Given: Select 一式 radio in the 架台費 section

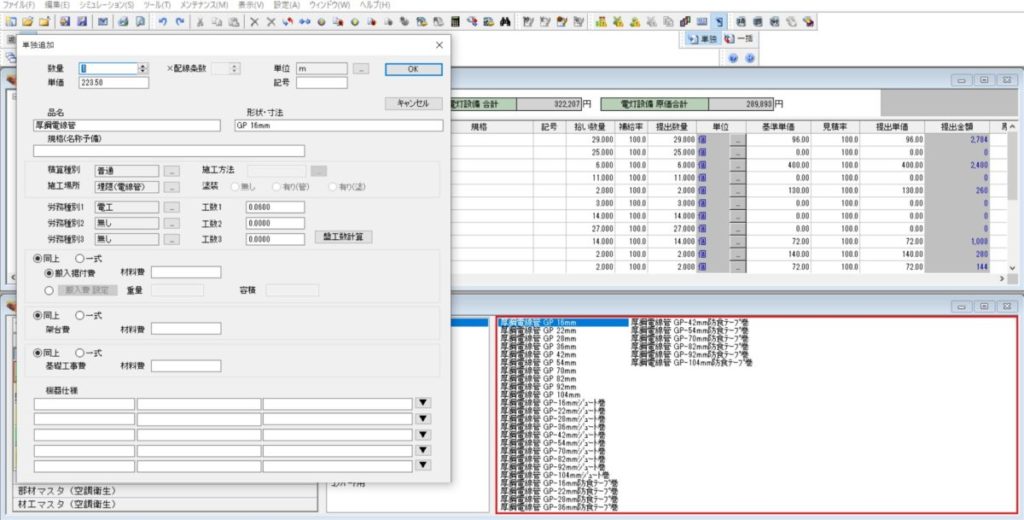Looking at the screenshot, I should (80, 314).
